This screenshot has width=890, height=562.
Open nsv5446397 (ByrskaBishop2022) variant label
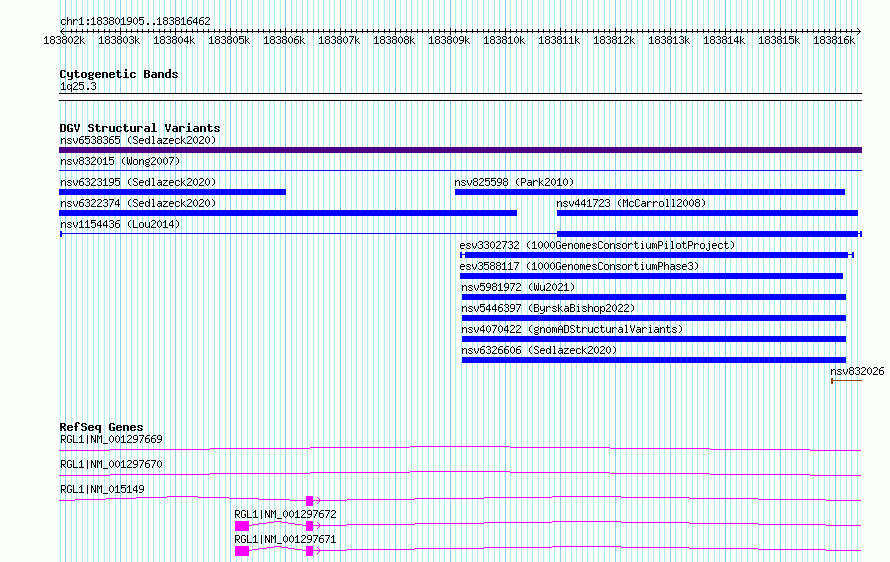548,308
